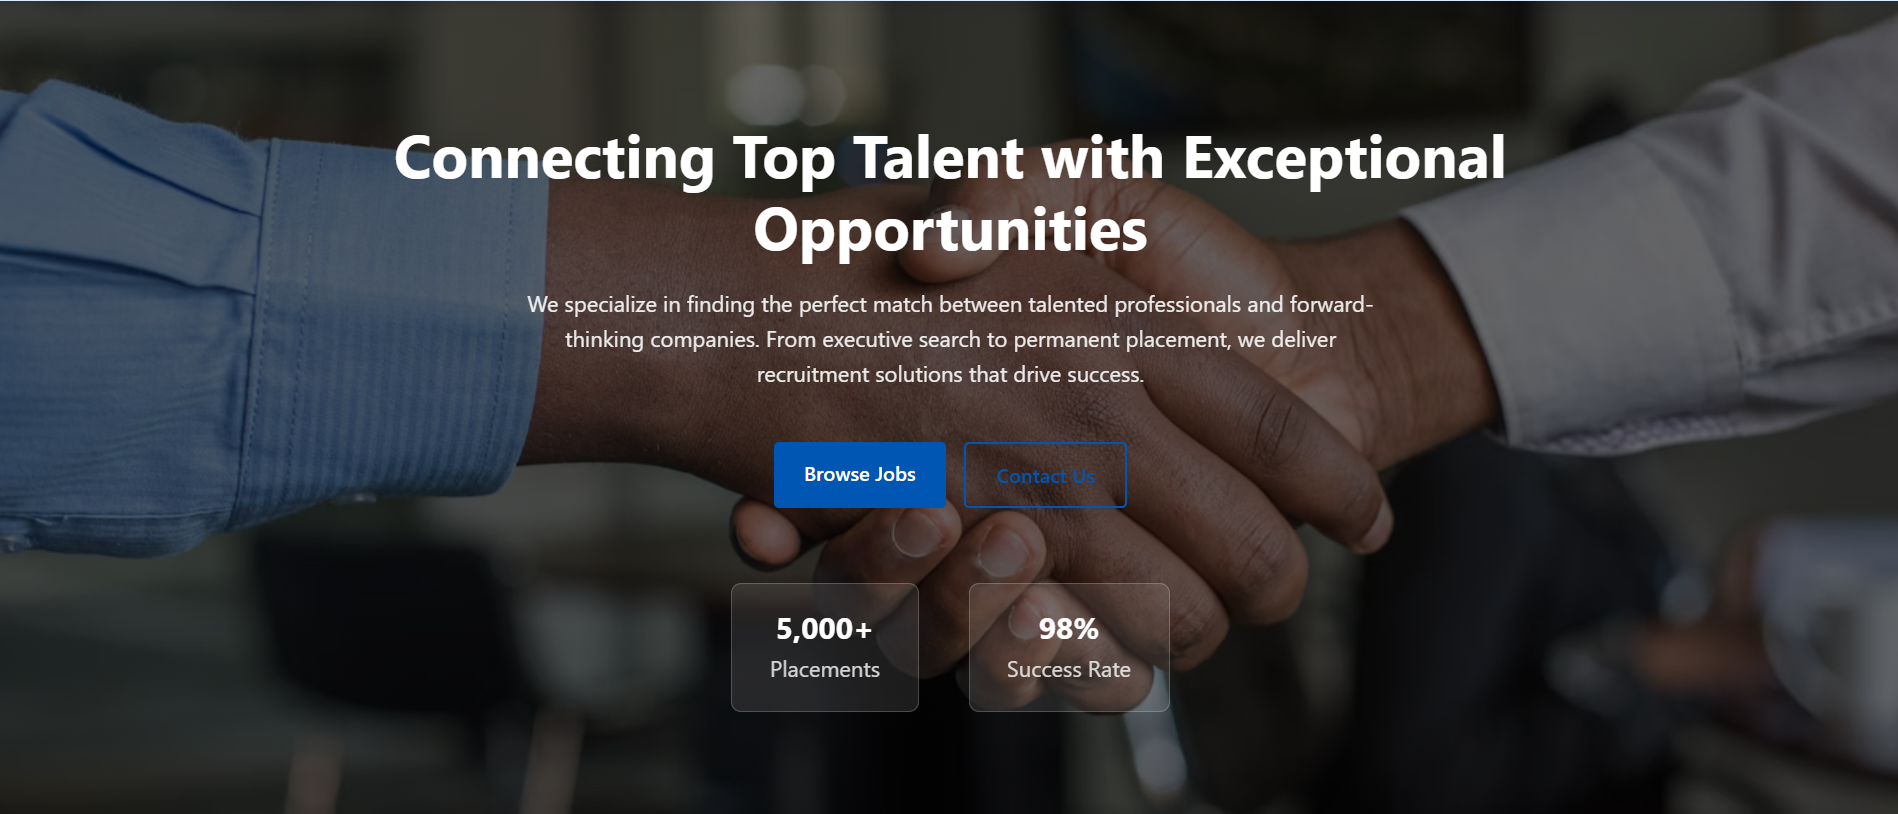Click the Browse Jobs button
Screen dimensions: 1898x814
859,475
